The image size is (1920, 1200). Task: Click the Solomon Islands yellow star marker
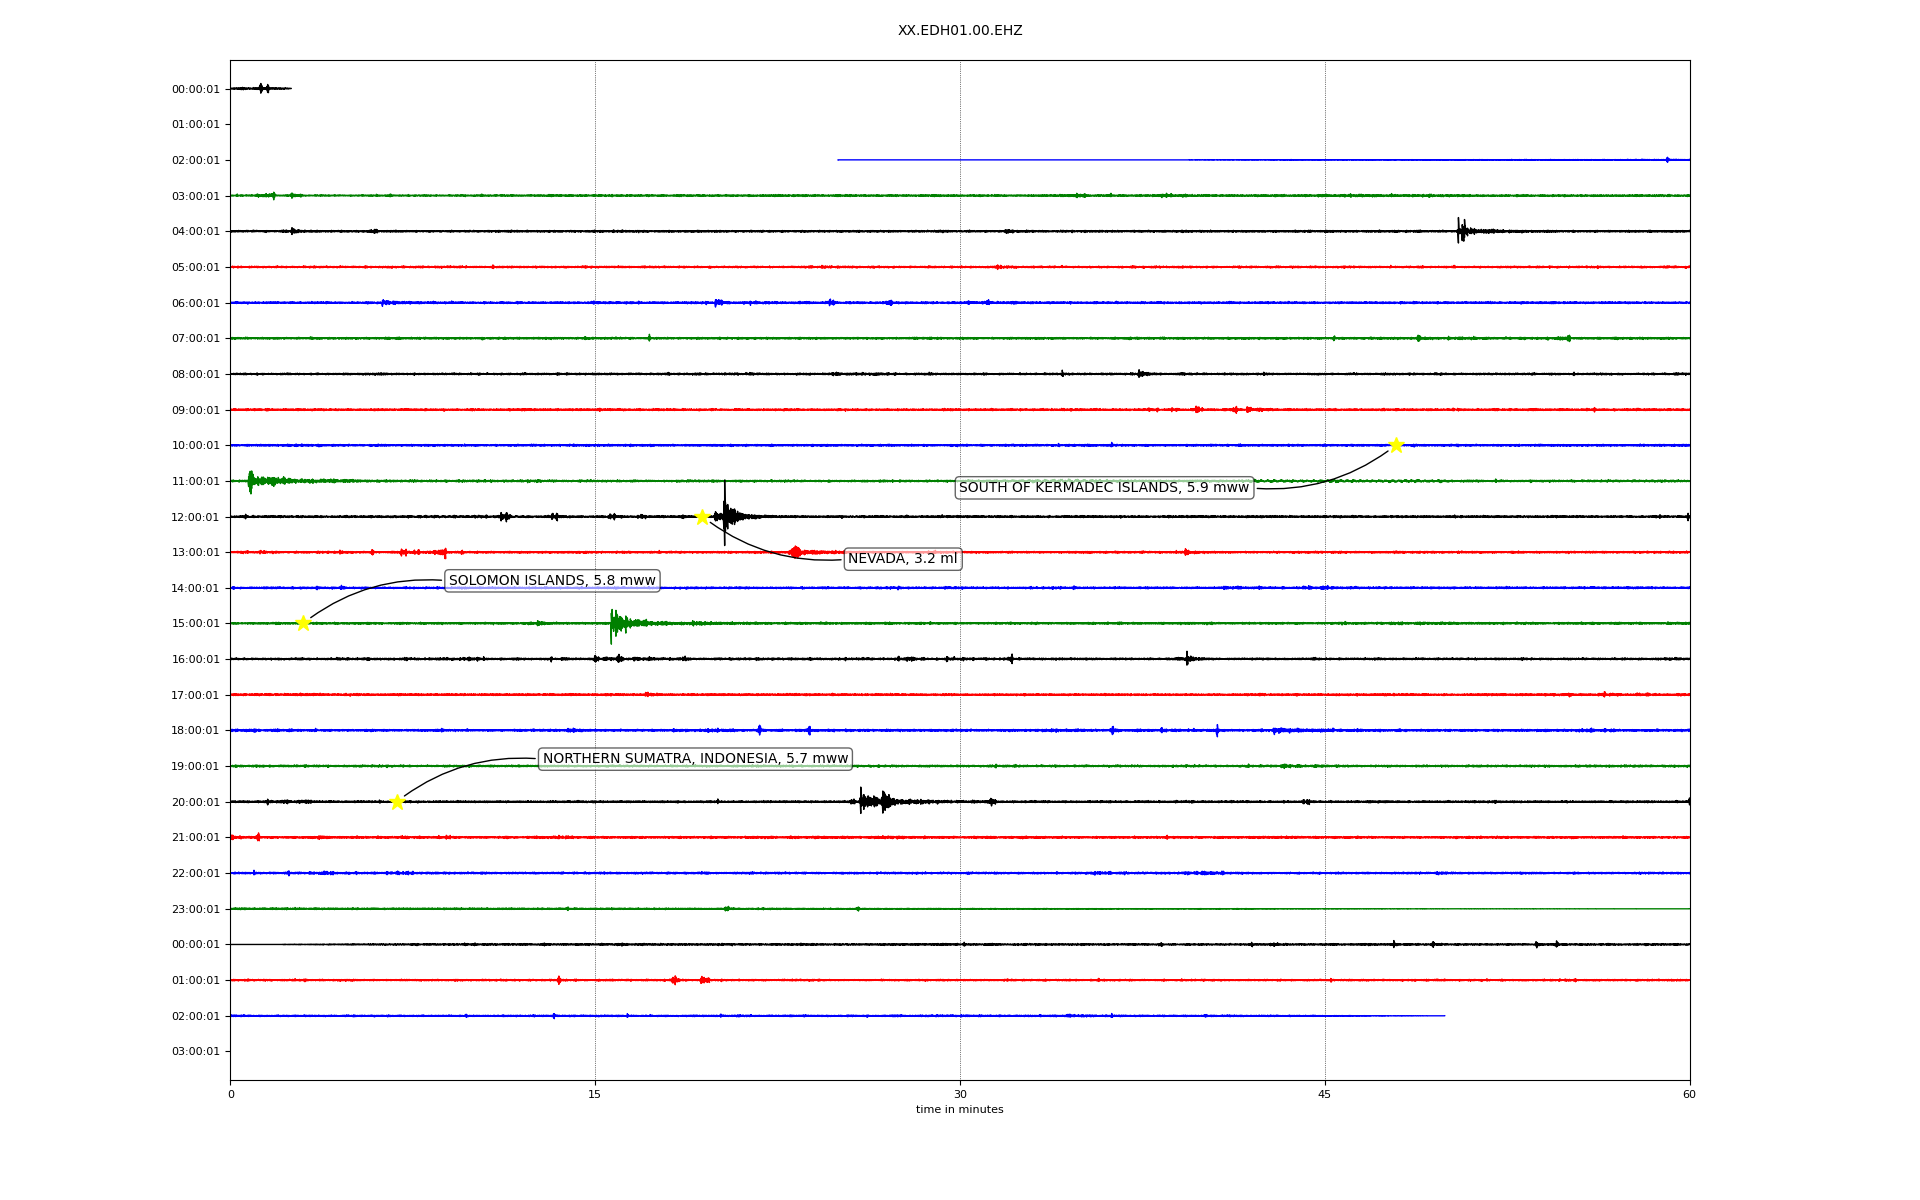[303, 623]
